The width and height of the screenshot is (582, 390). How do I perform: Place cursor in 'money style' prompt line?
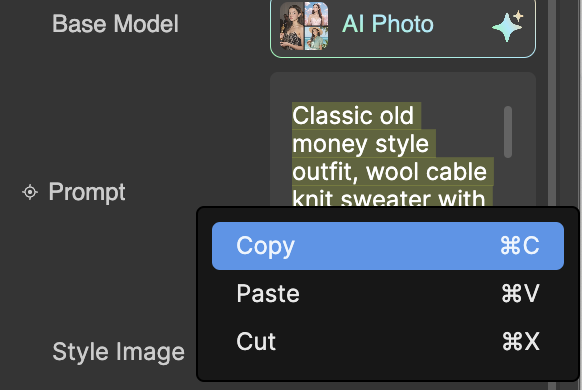[x=360, y=144]
